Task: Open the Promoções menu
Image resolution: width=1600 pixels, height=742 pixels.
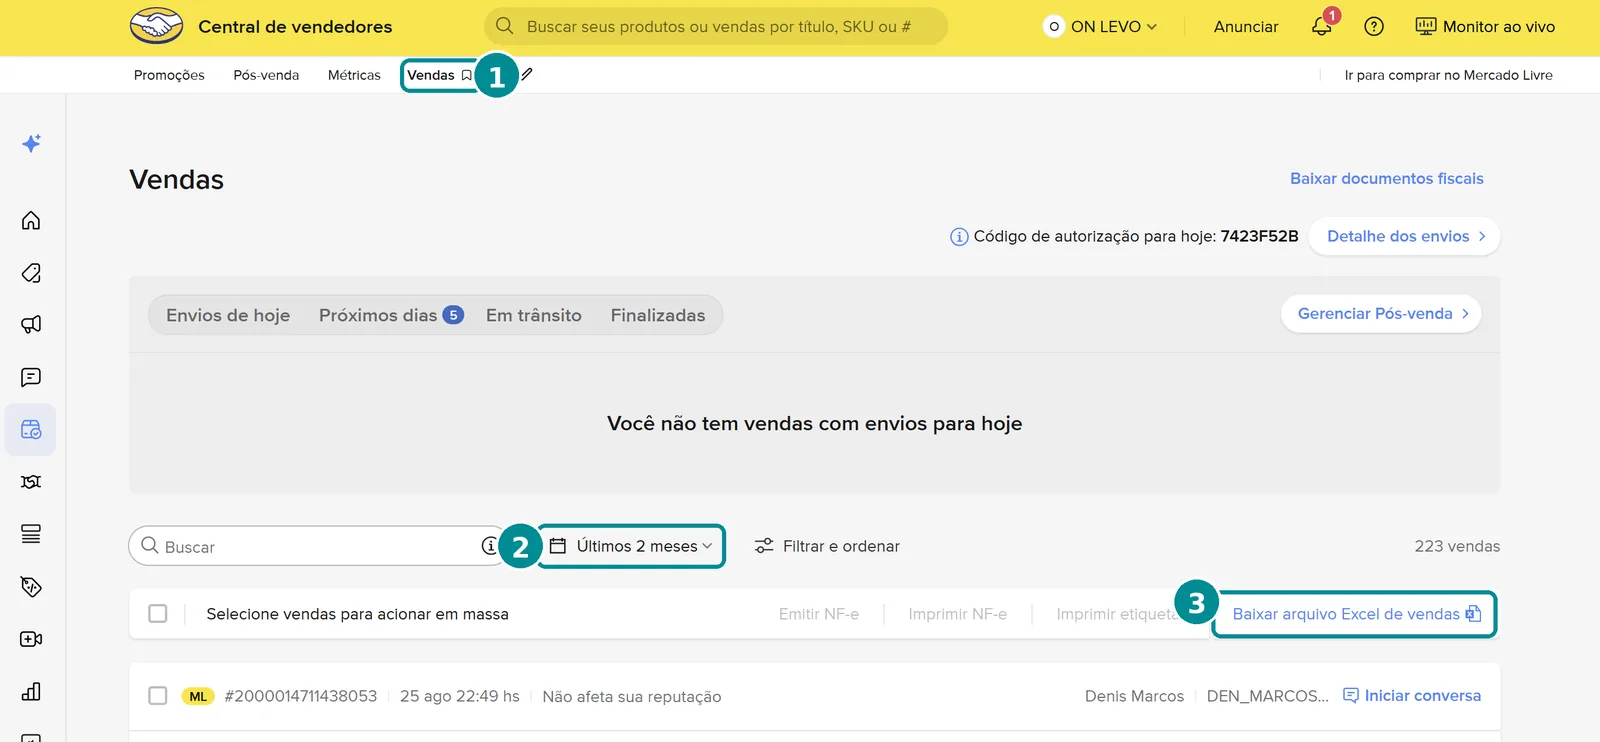Action: (x=169, y=75)
